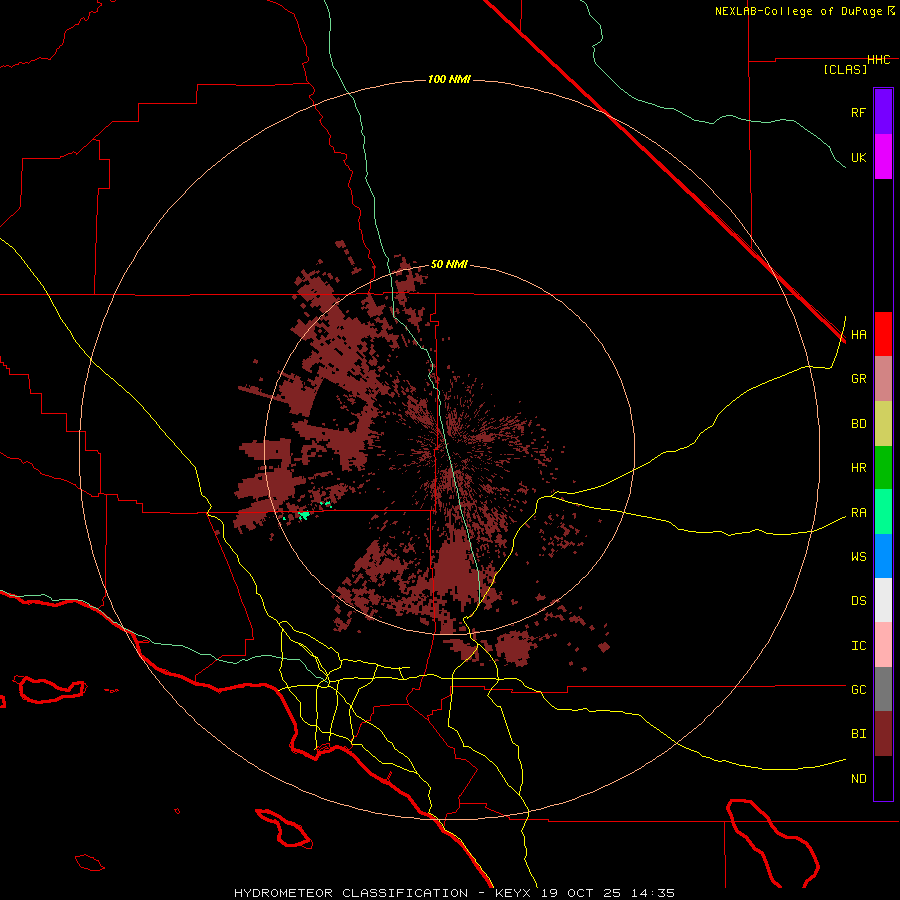Image resolution: width=900 pixels, height=900 pixels.
Task: Click the UK legend label
Action: pos(858,157)
